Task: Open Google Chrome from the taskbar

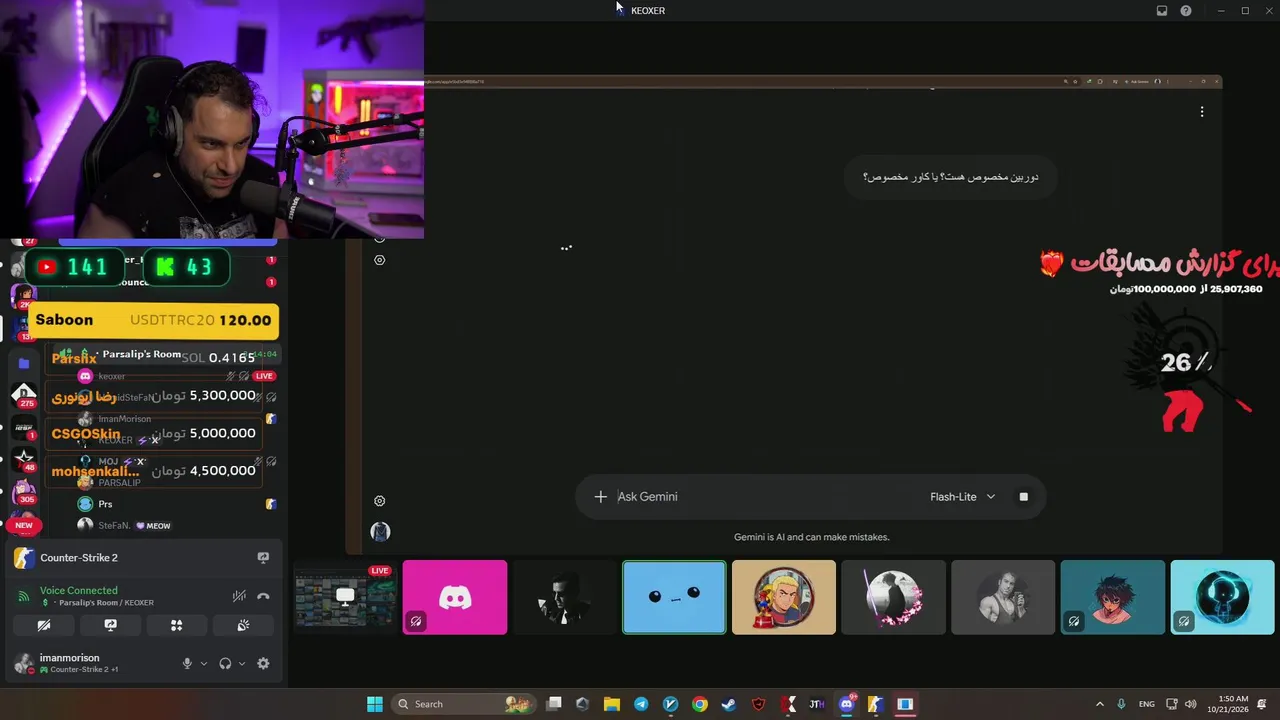Action: click(700, 704)
